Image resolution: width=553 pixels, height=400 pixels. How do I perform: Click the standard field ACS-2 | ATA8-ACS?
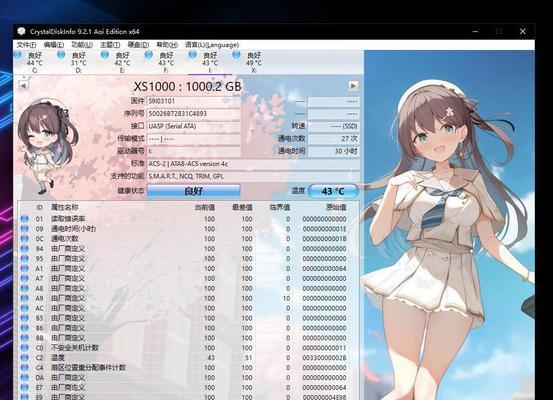253,164
